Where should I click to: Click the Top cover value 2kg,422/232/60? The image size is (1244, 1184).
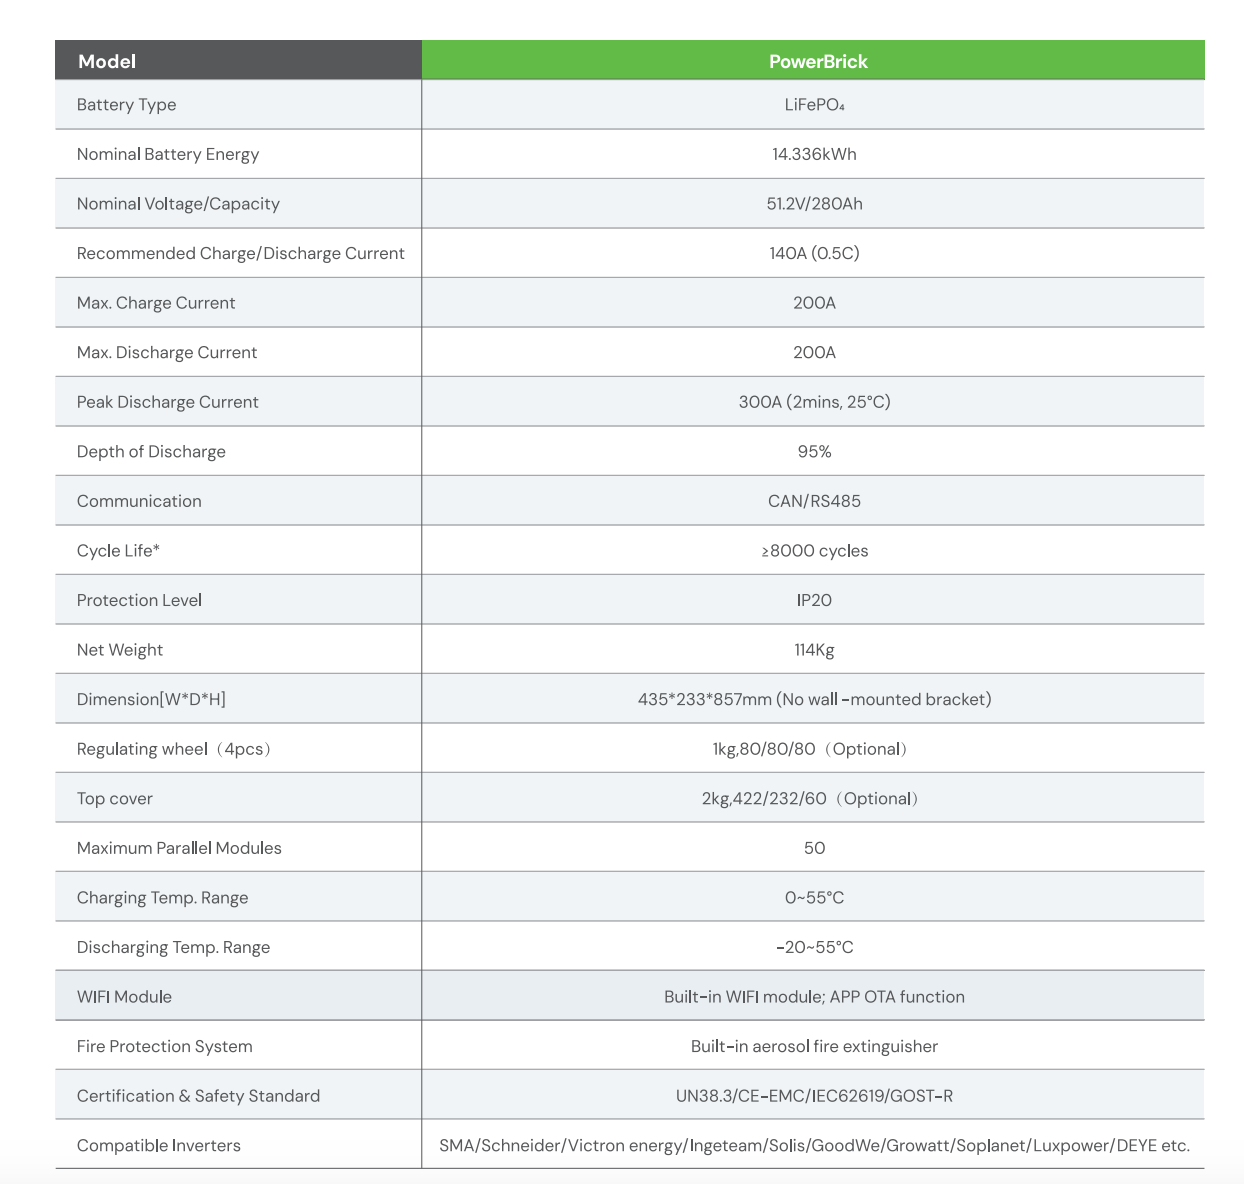coord(810,798)
